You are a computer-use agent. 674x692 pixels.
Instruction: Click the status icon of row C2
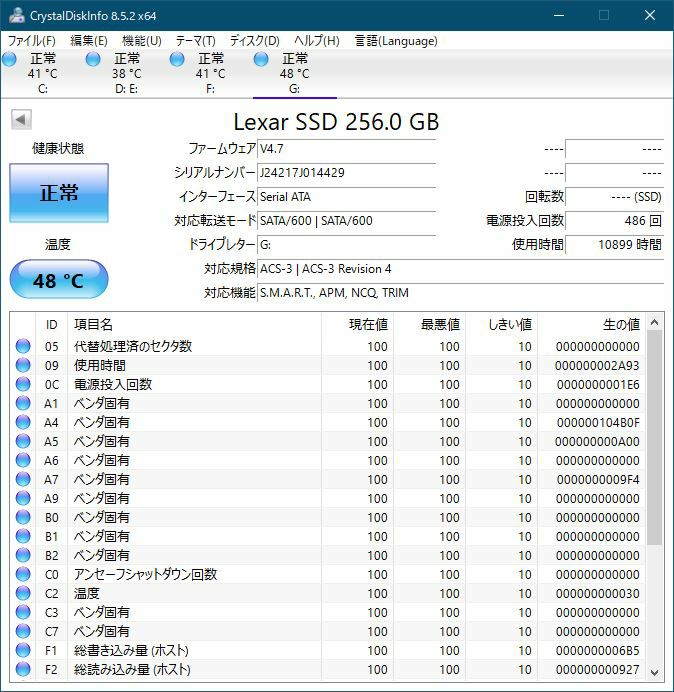23,593
